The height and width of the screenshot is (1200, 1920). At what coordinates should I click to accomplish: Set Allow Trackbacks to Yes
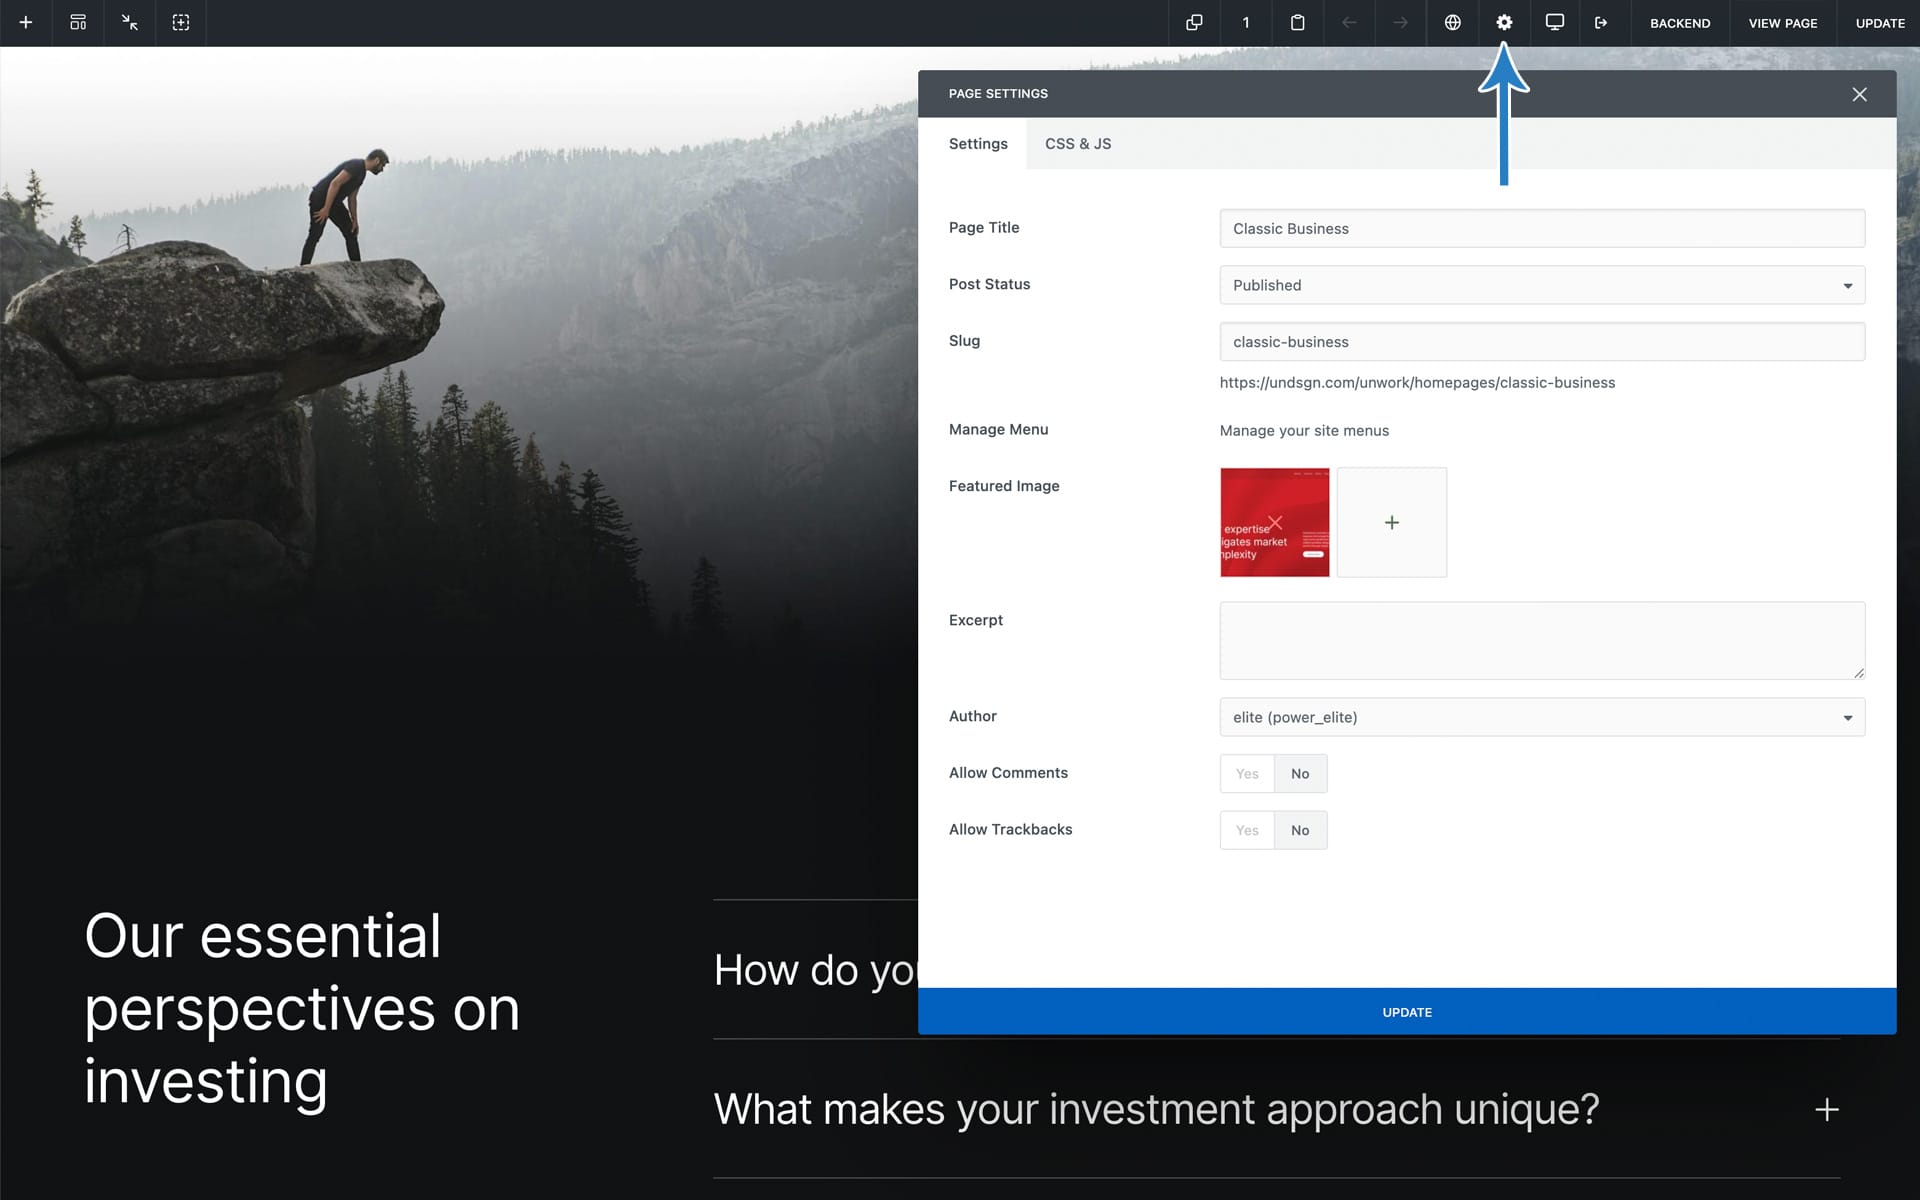click(1246, 830)
